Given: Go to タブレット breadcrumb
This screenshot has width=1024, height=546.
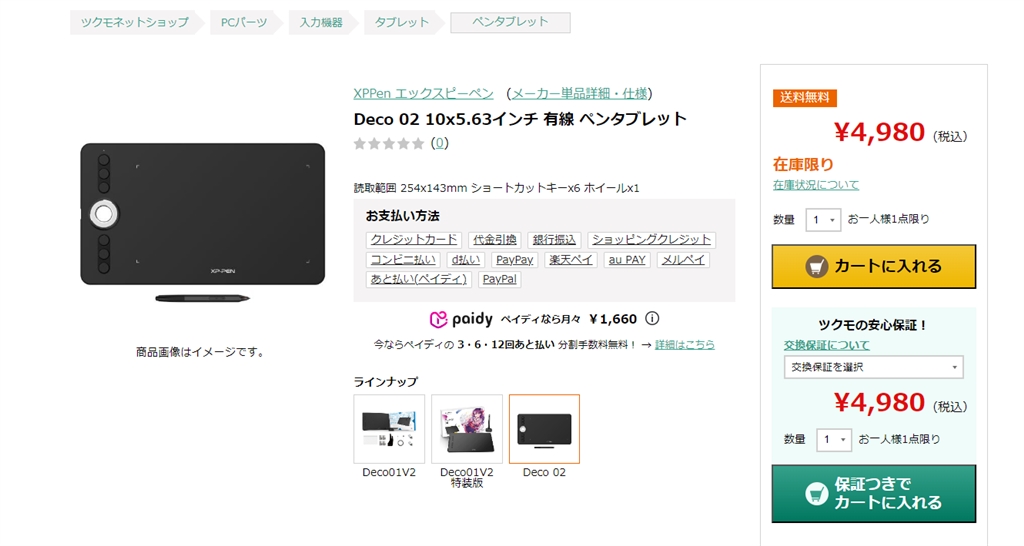Looking at the screenshot, I should pyautogui.click(x=402, y=22).
